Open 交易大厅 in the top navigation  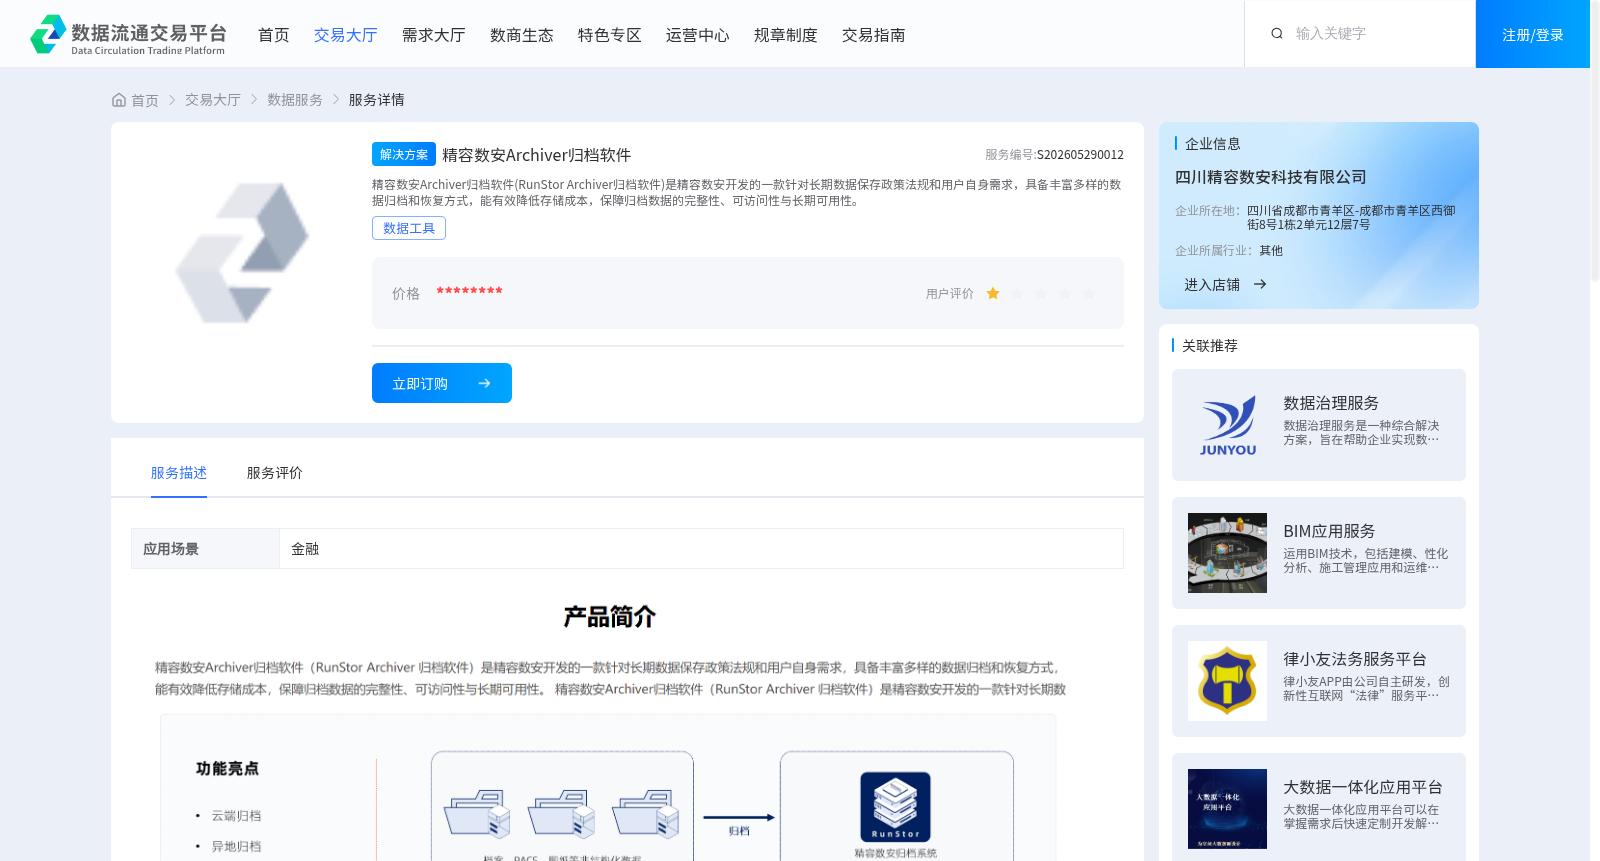click(346, 35)
